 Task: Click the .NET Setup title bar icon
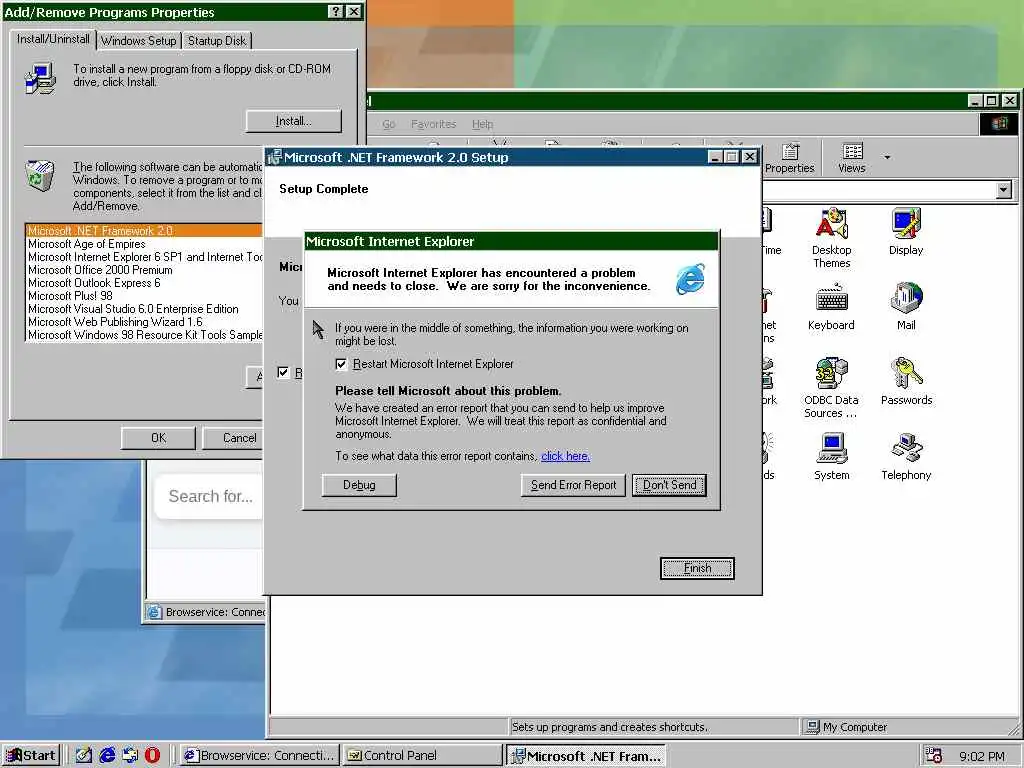[274, 157]
